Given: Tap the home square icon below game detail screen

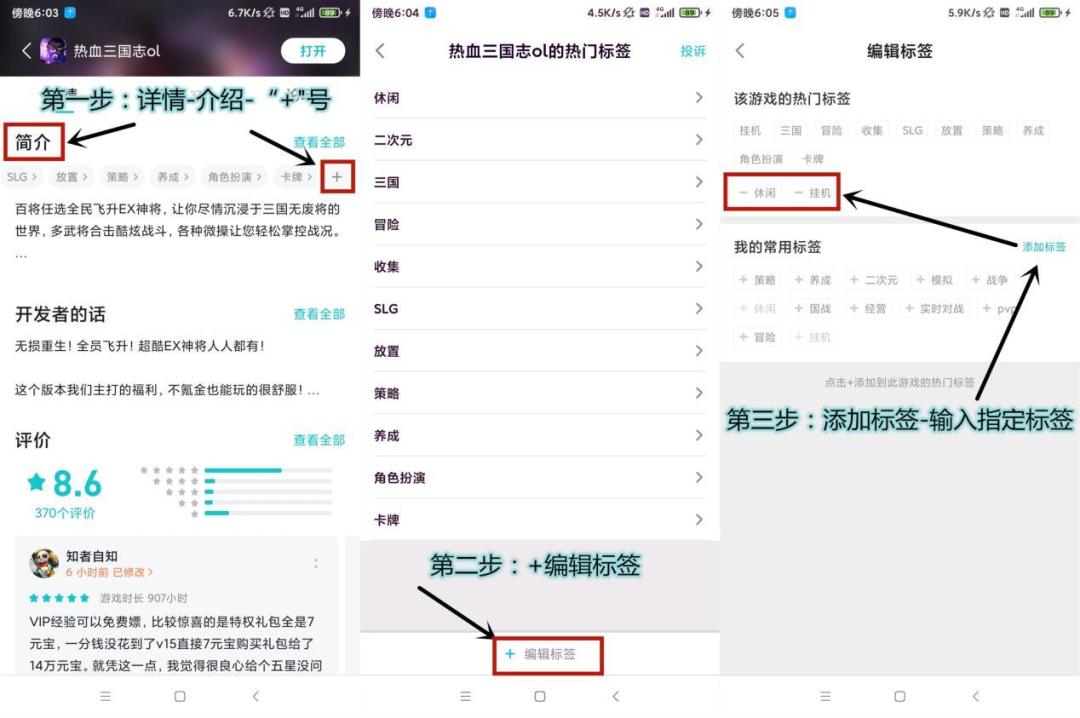Looking at the screenshot, I should pos(180,697).
